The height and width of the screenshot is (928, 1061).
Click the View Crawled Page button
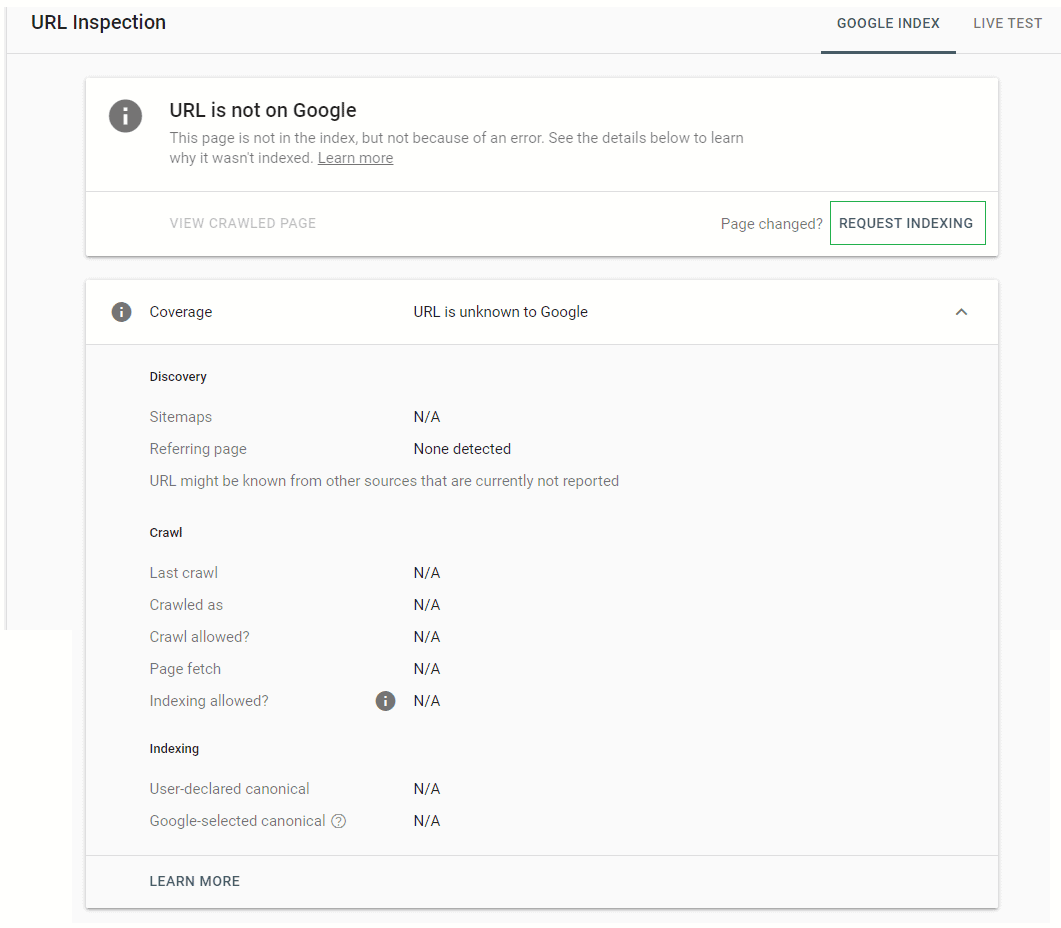243,223
